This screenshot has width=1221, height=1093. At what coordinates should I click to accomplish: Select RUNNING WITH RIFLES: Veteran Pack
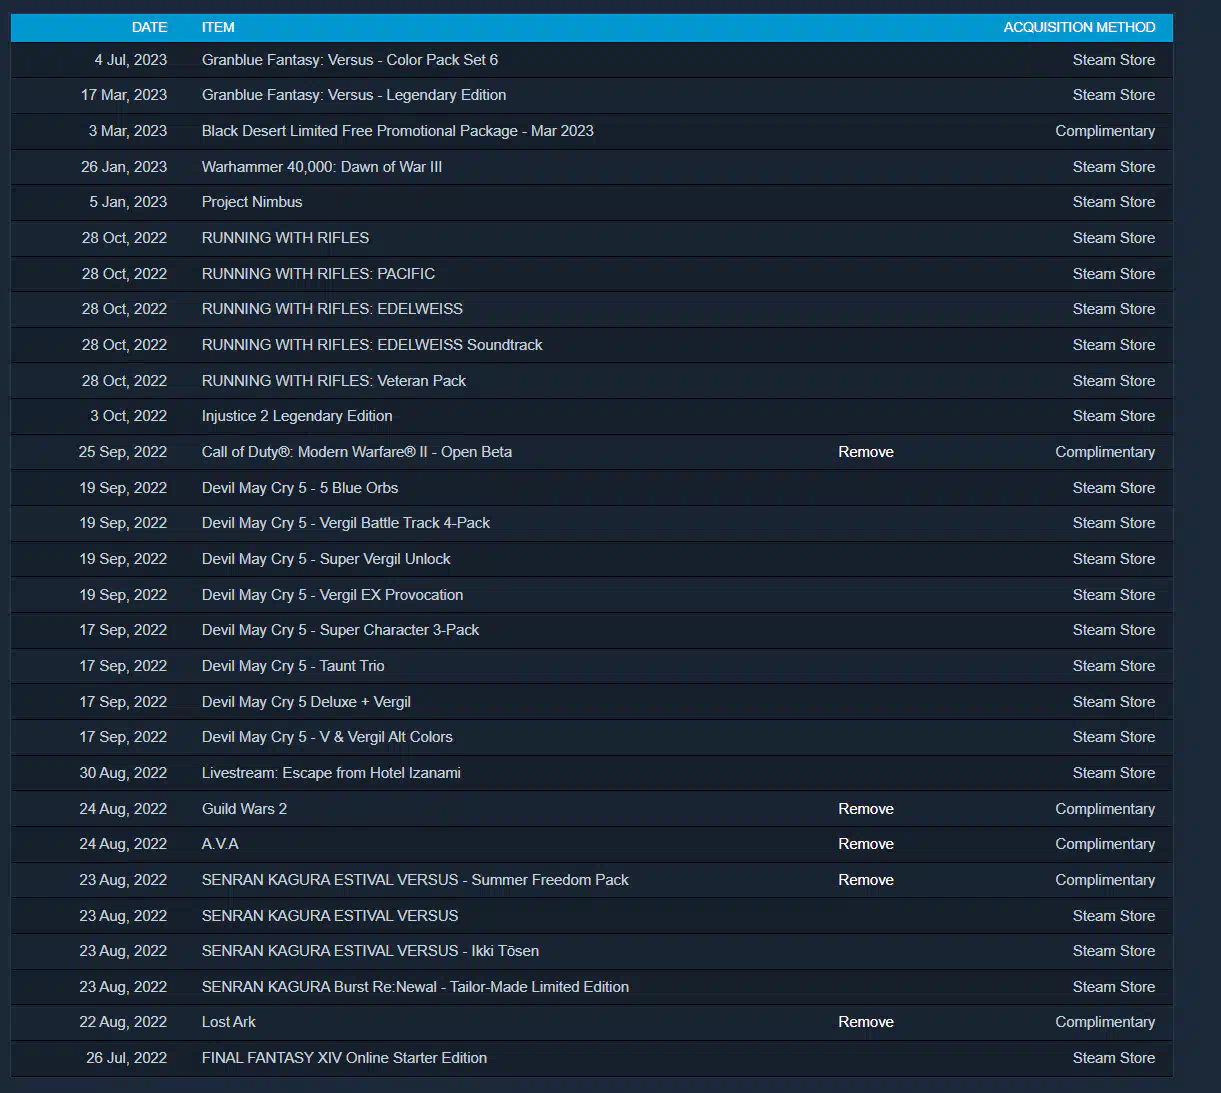pos(334,381)
